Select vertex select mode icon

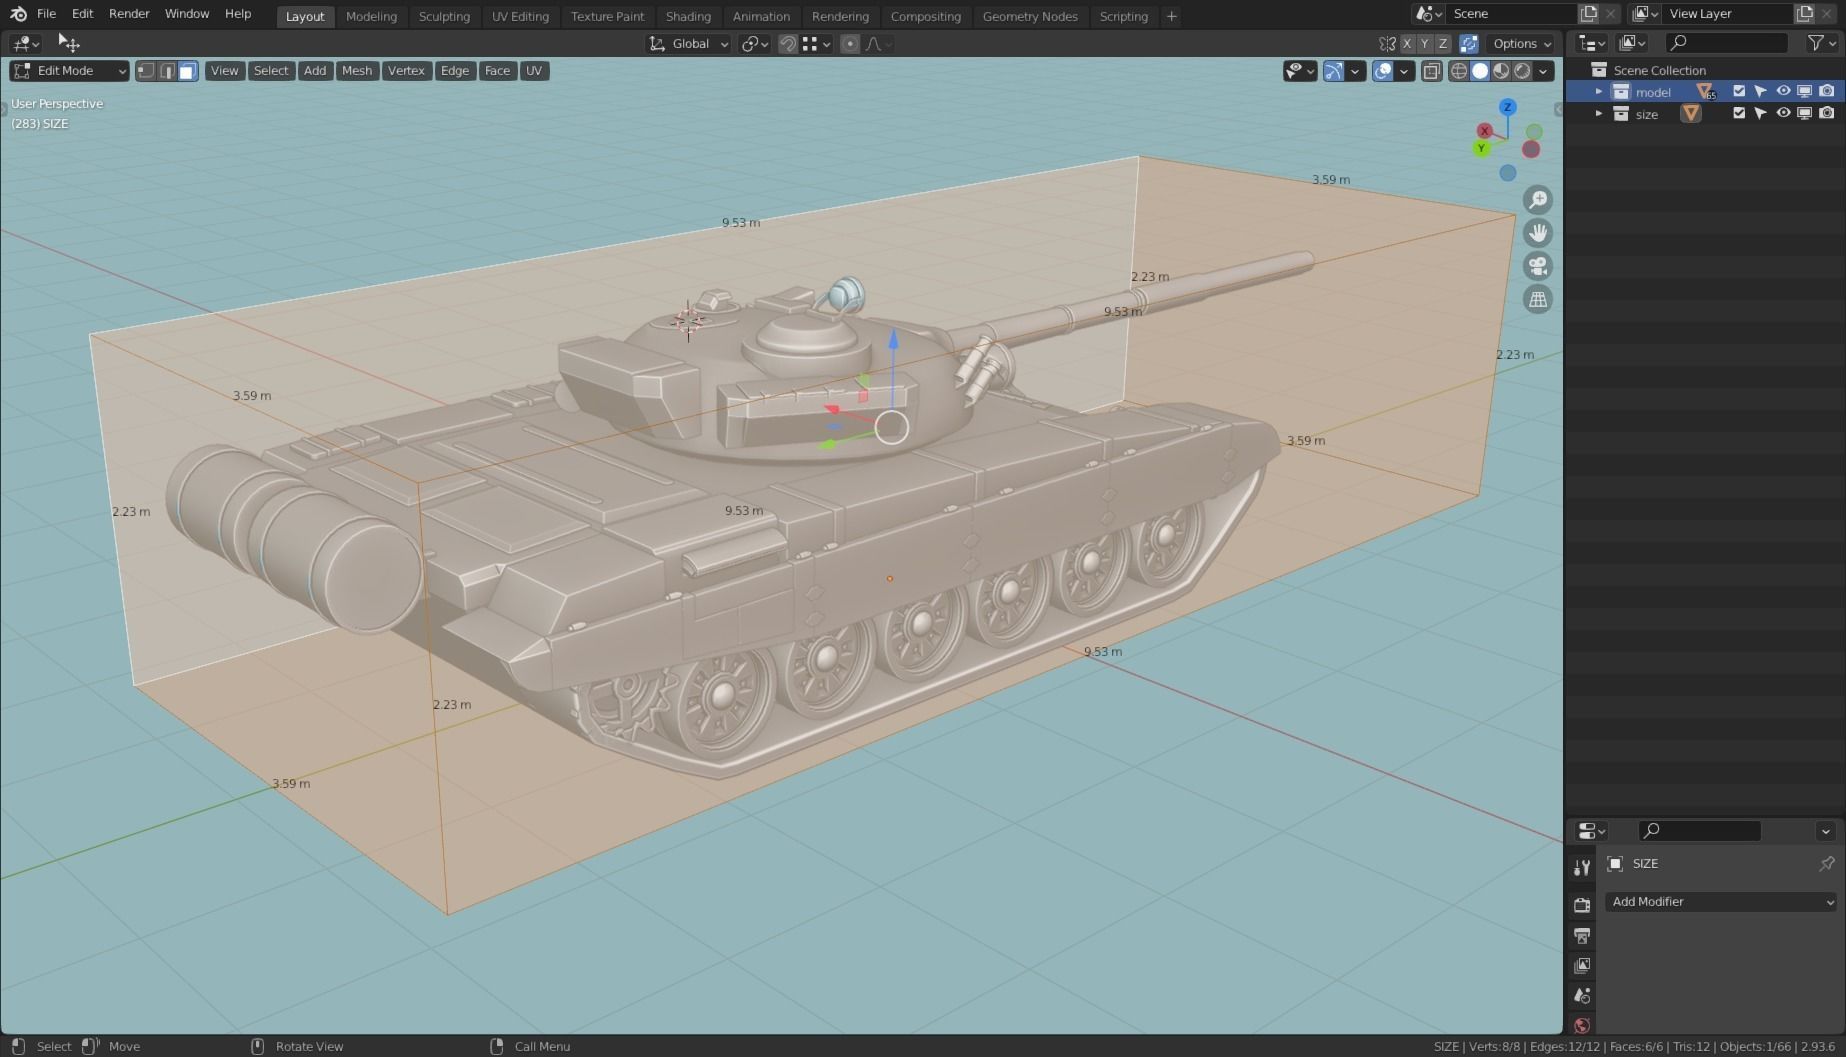click(x=146, y=71)
